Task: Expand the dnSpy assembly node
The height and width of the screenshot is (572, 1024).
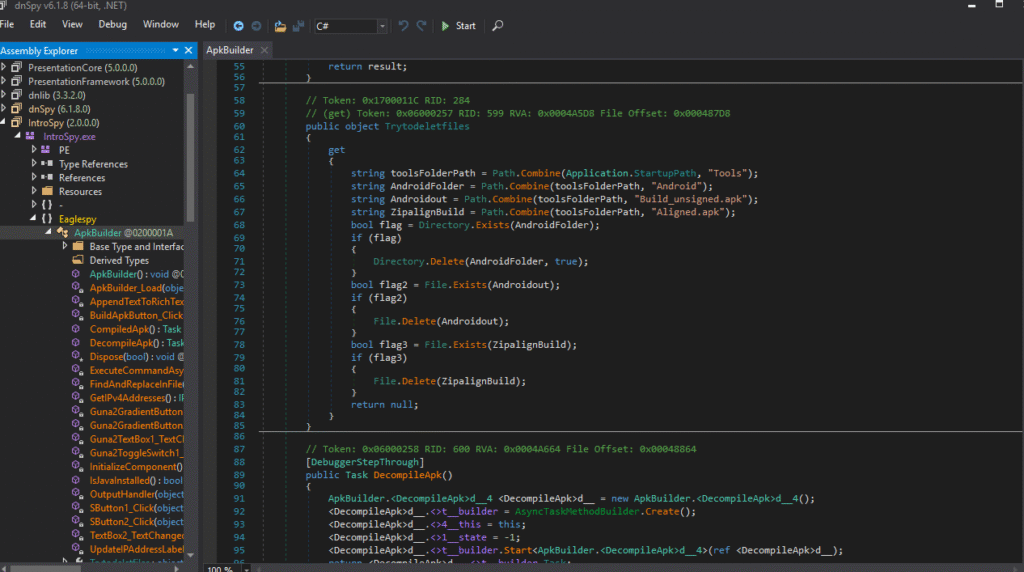Action: point(4,108)
